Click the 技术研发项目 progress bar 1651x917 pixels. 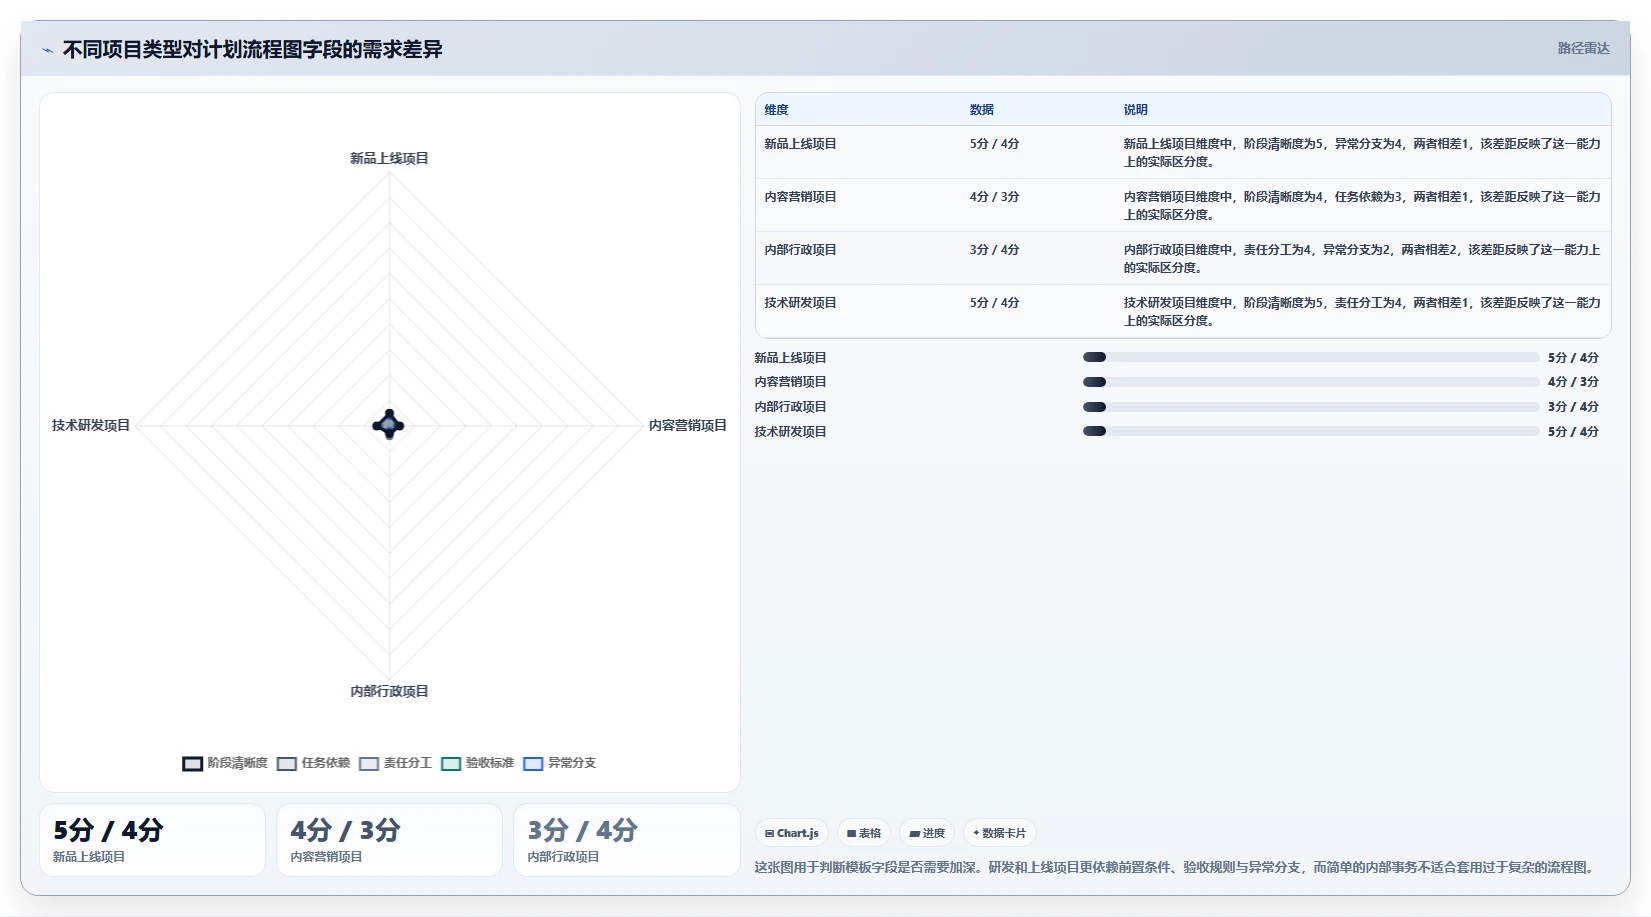tap(1311, 431)
